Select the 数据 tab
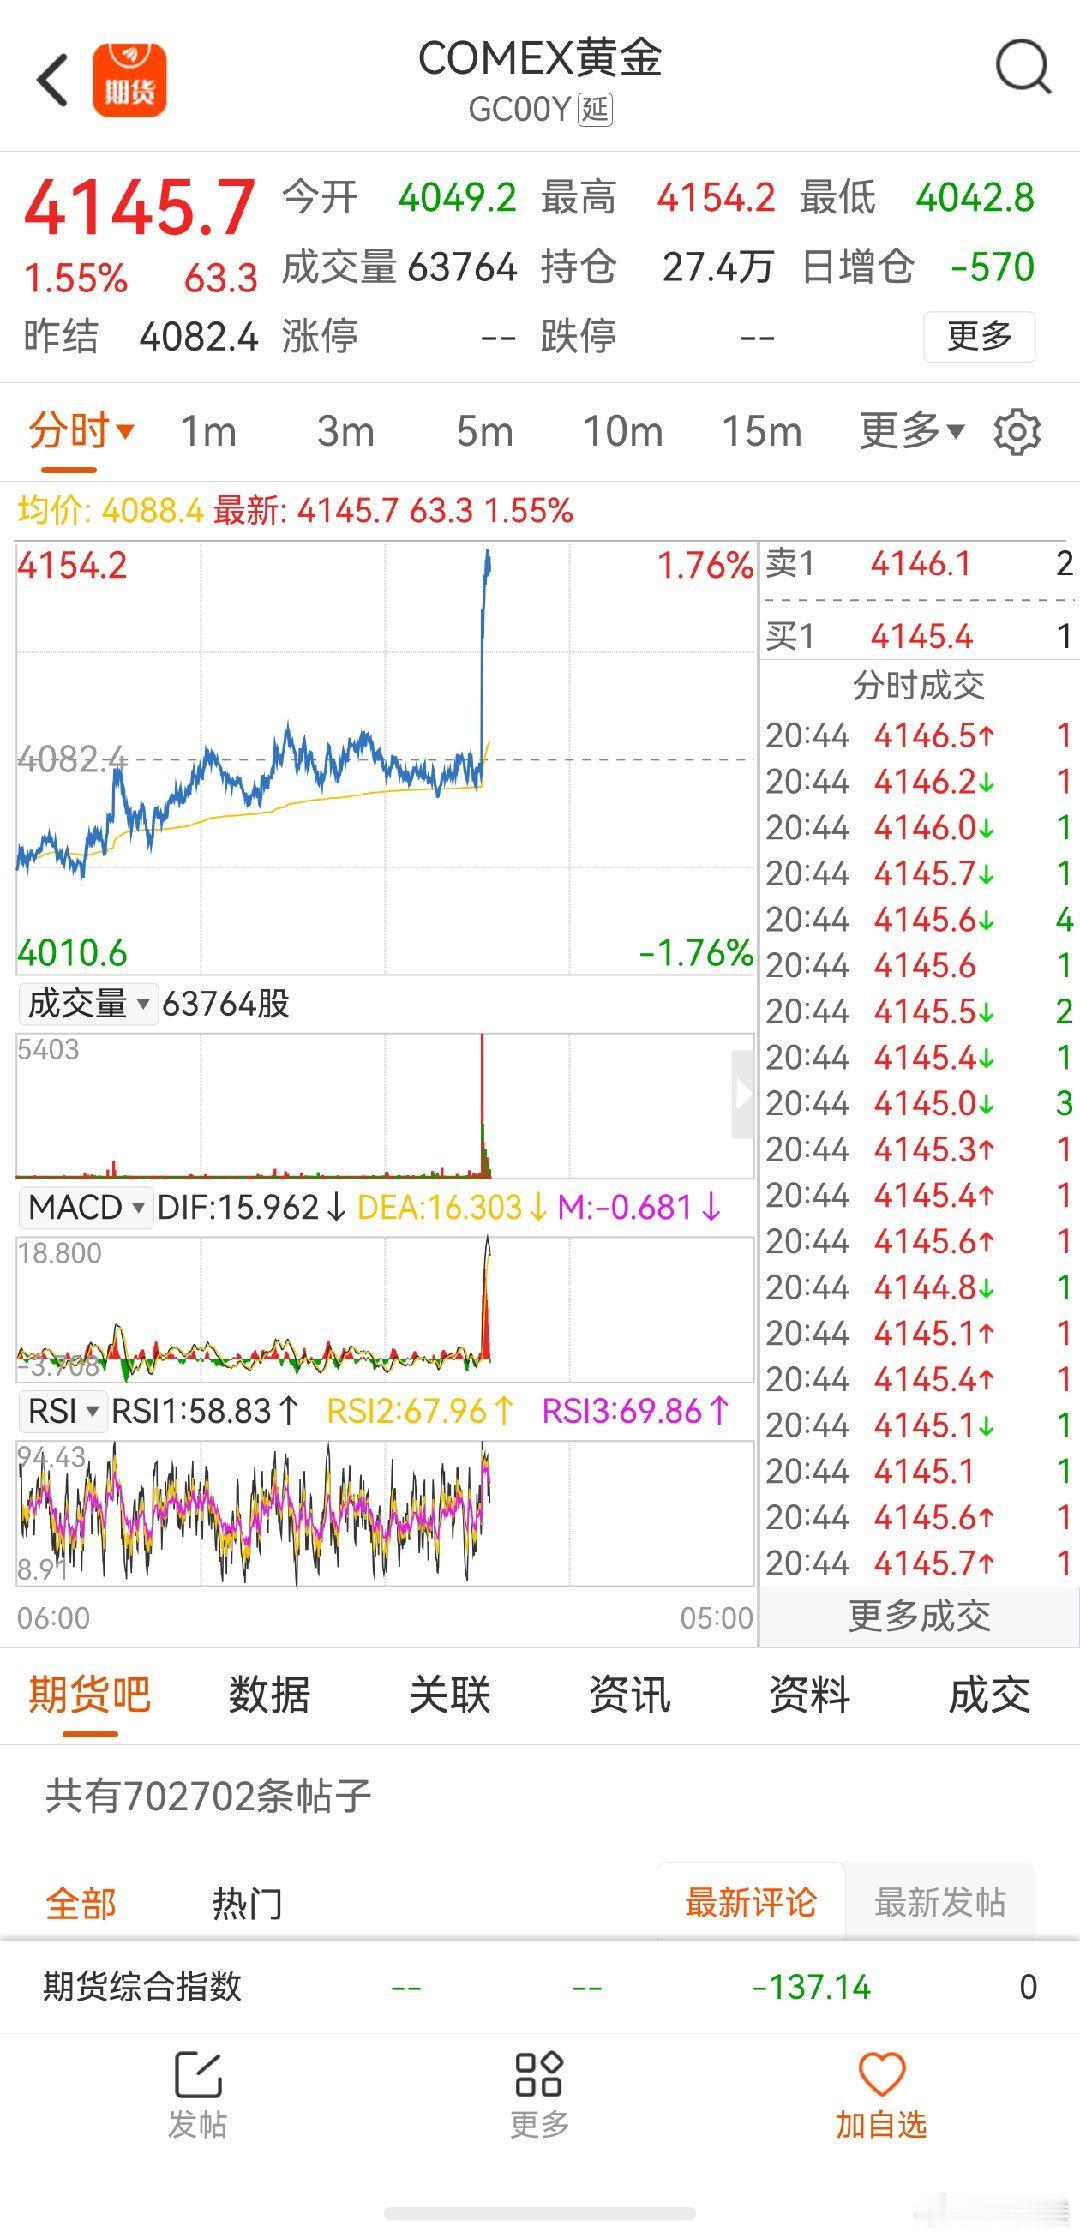This screenshot has width=1080, height=2237. point(270,1695)
